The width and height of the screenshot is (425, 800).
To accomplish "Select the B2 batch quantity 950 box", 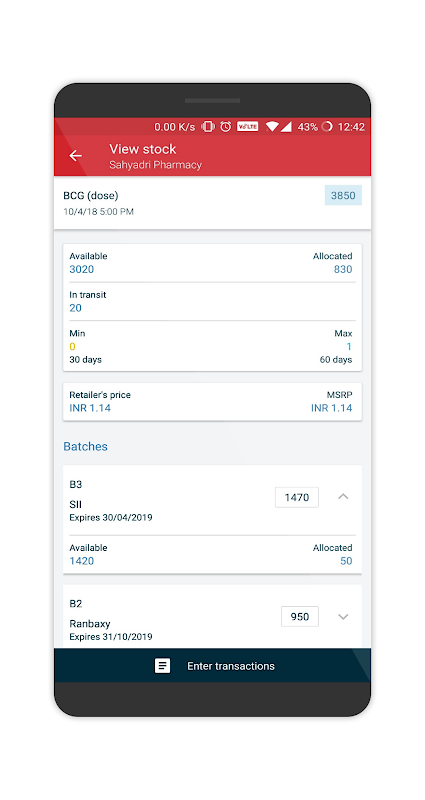I will click(x=300, y=617).
